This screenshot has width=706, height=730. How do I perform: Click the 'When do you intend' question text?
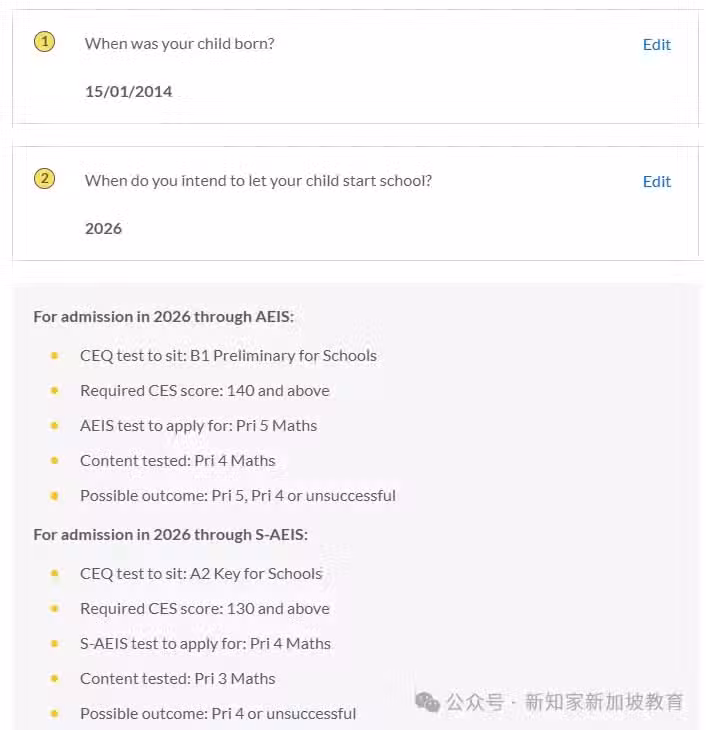(258, 181)
